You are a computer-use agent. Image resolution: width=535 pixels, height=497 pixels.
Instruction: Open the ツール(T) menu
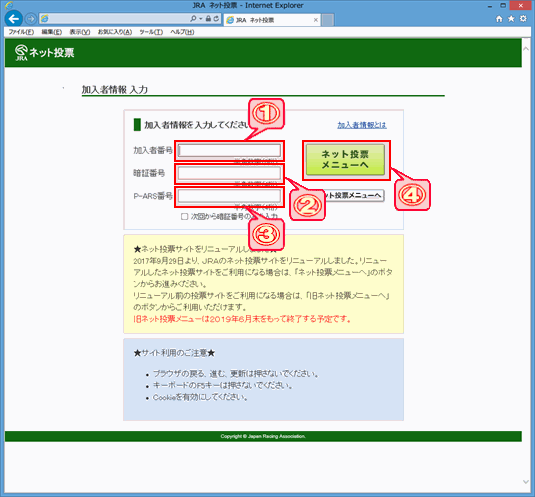(151, 32)
